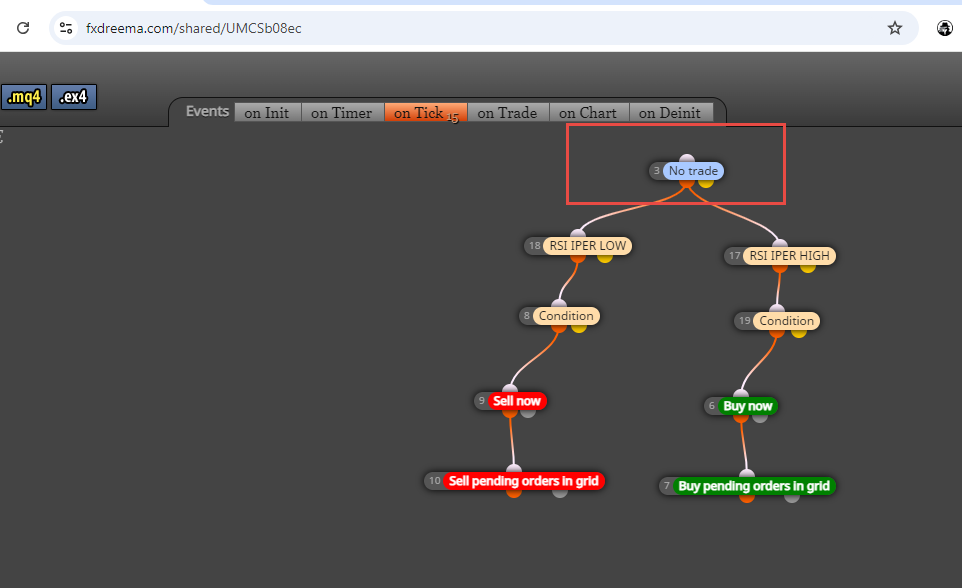Viewport: 962px width, 588px height.
Task: Click yellow output connector of No trade
Action: tap(706, 183)
